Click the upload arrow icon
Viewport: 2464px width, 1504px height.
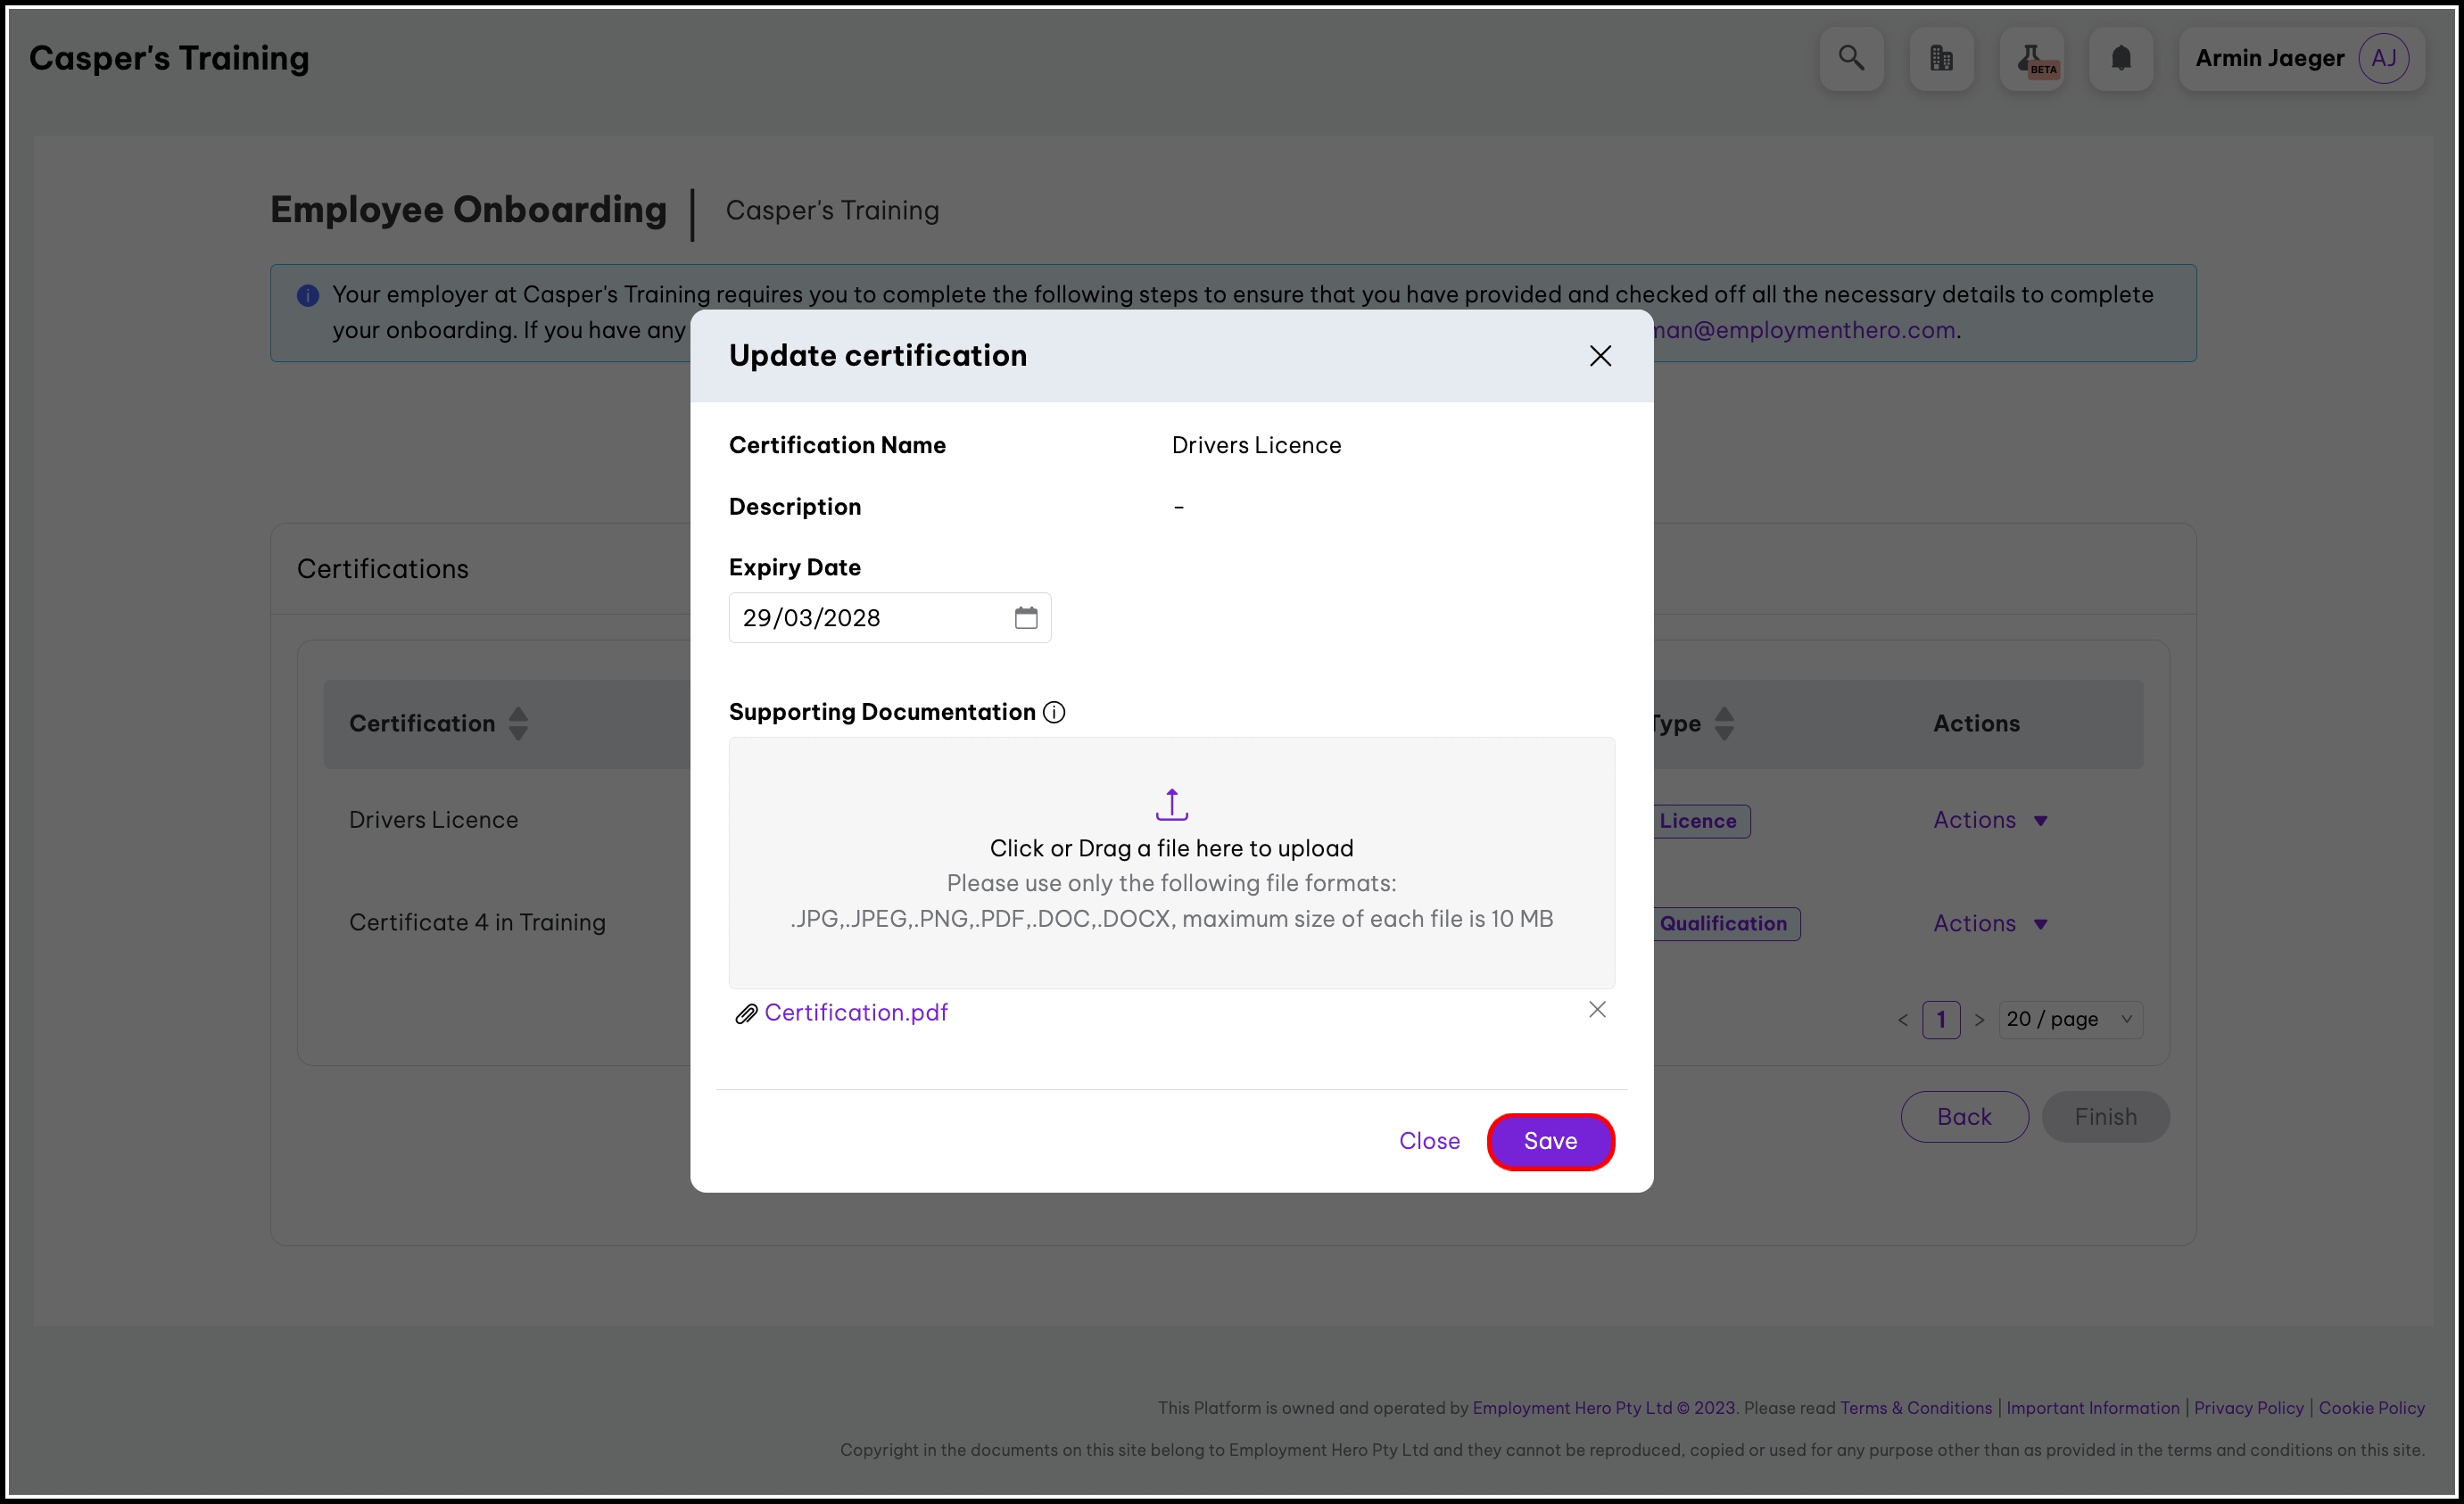(1171, 804)
